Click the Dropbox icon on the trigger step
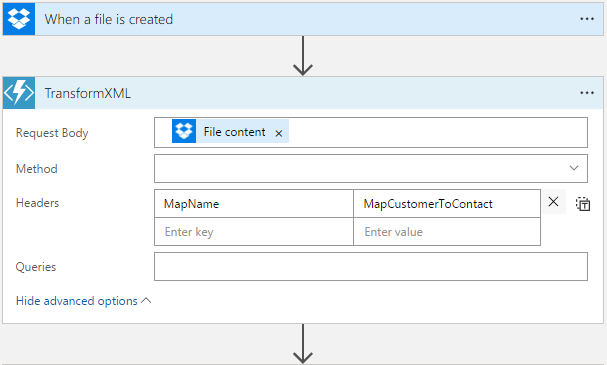The image size is (607, 365). pos(19,19)
